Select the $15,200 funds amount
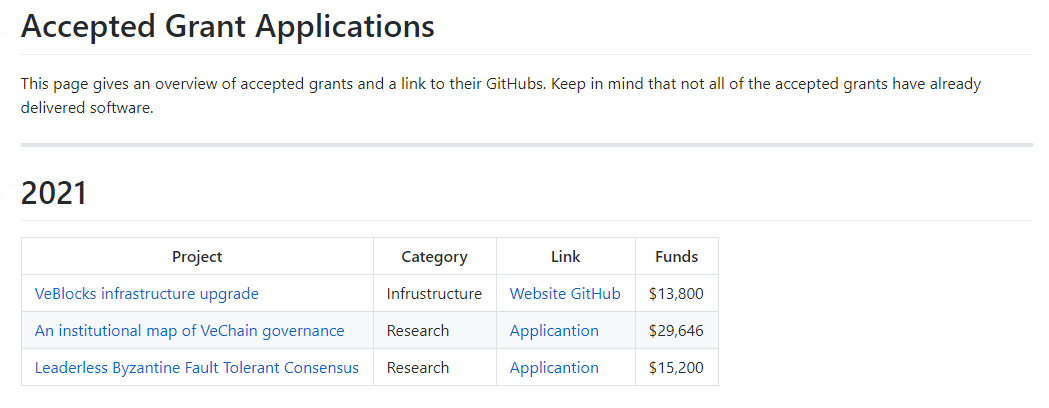 coord(676,367)
